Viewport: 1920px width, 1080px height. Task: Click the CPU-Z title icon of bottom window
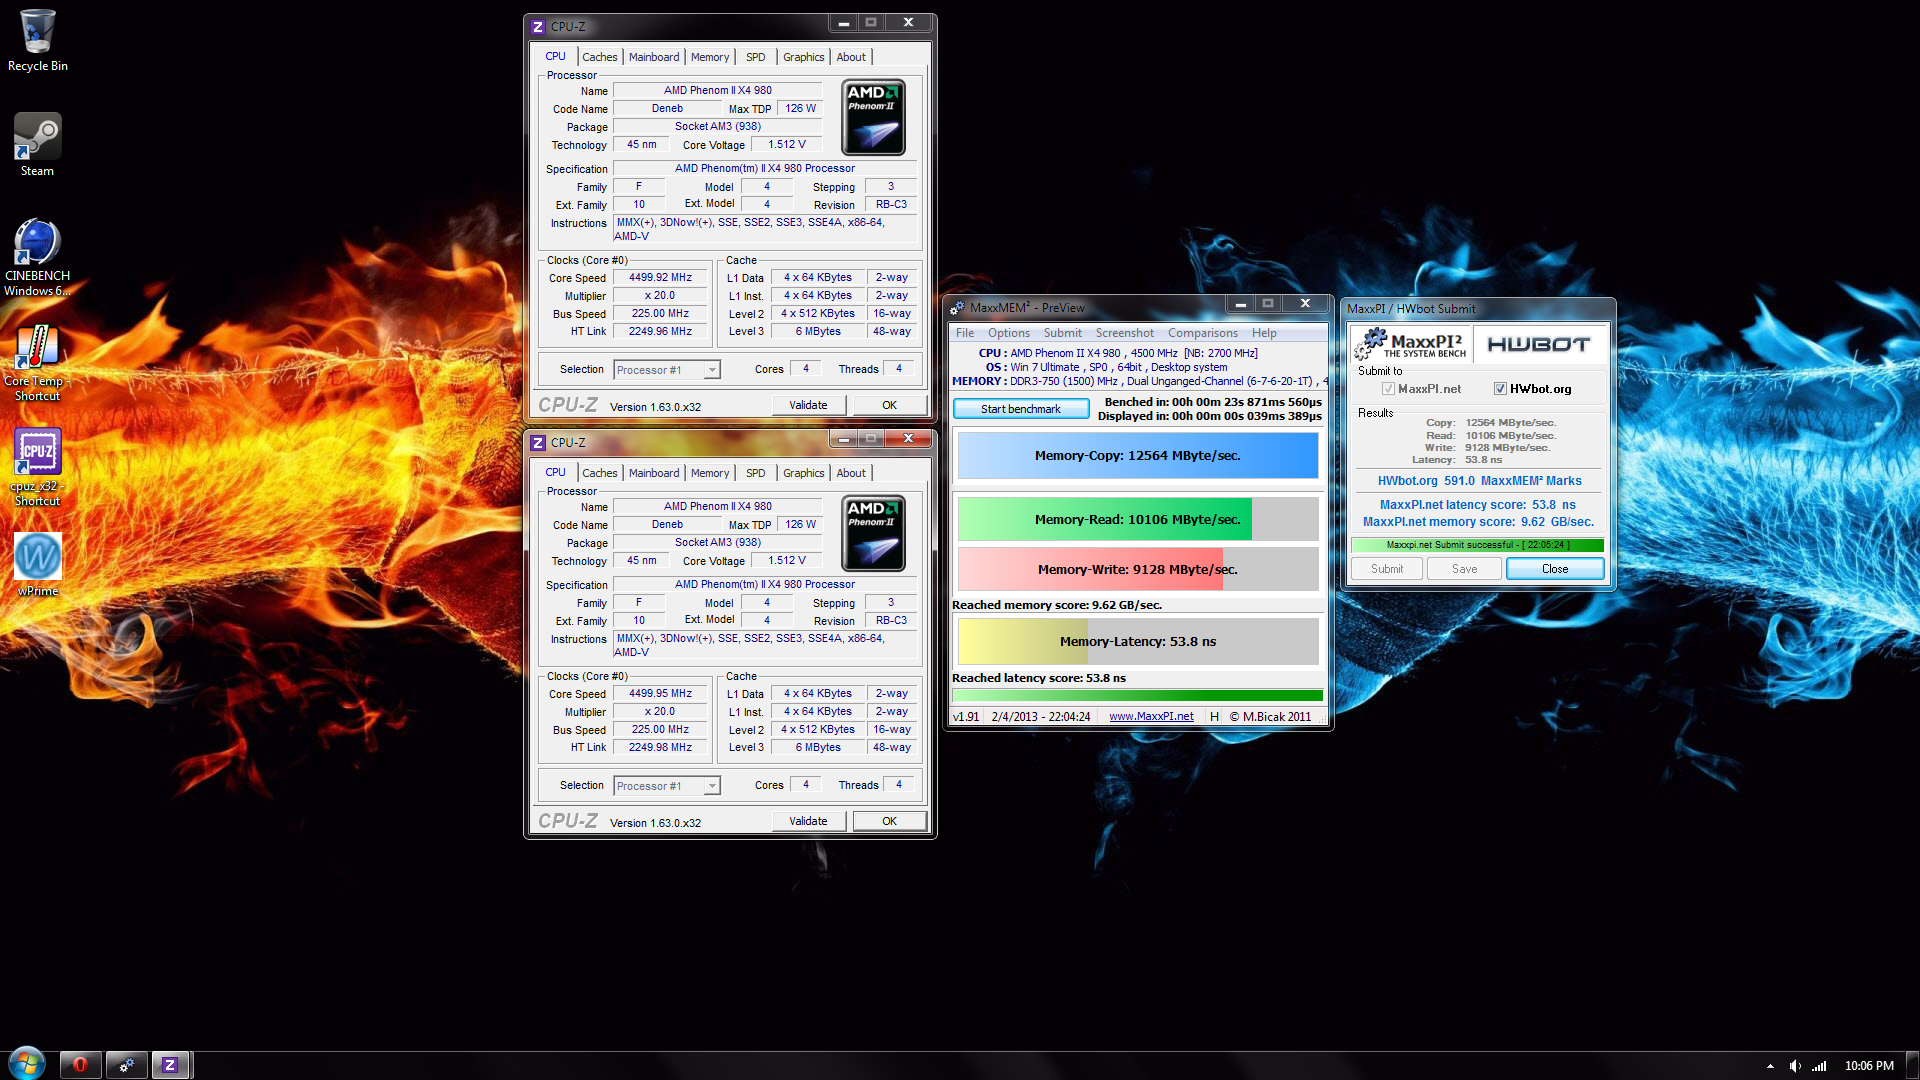538,443
